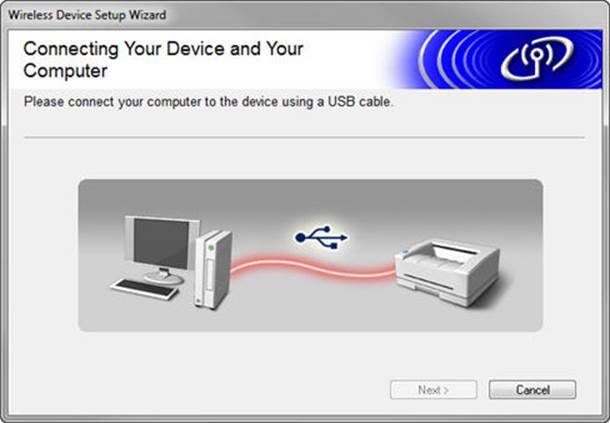Click the white computer tower illustration

(213, 270)
